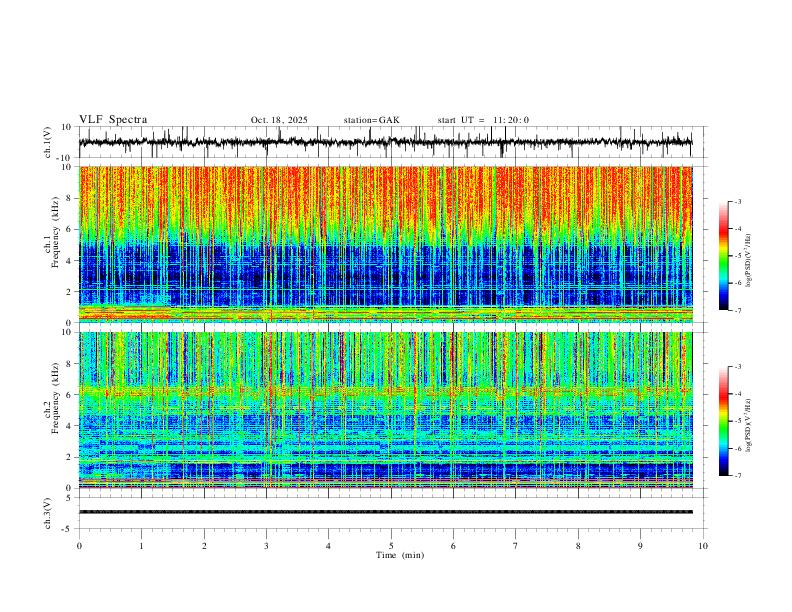This screenshot has width=792, height=612.
Task: Click the "start UT = 11:20:0" header text
Action: pyautogui.click(x=483, y=120)
